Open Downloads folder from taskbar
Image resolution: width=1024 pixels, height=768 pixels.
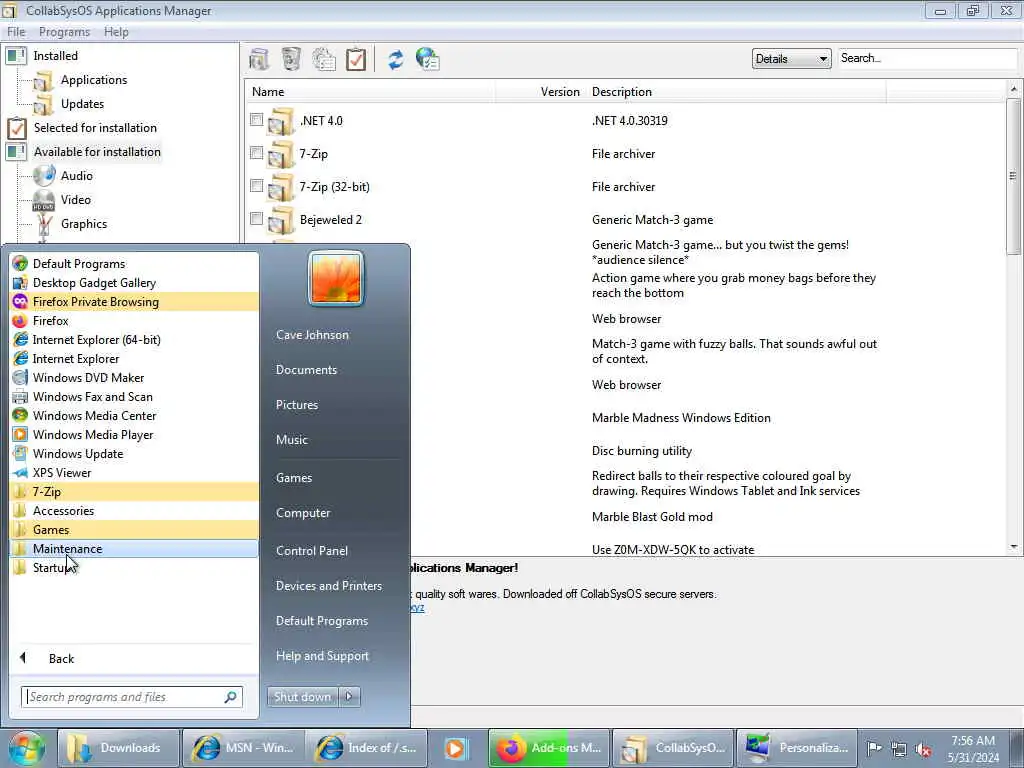[x=118, y=748]
